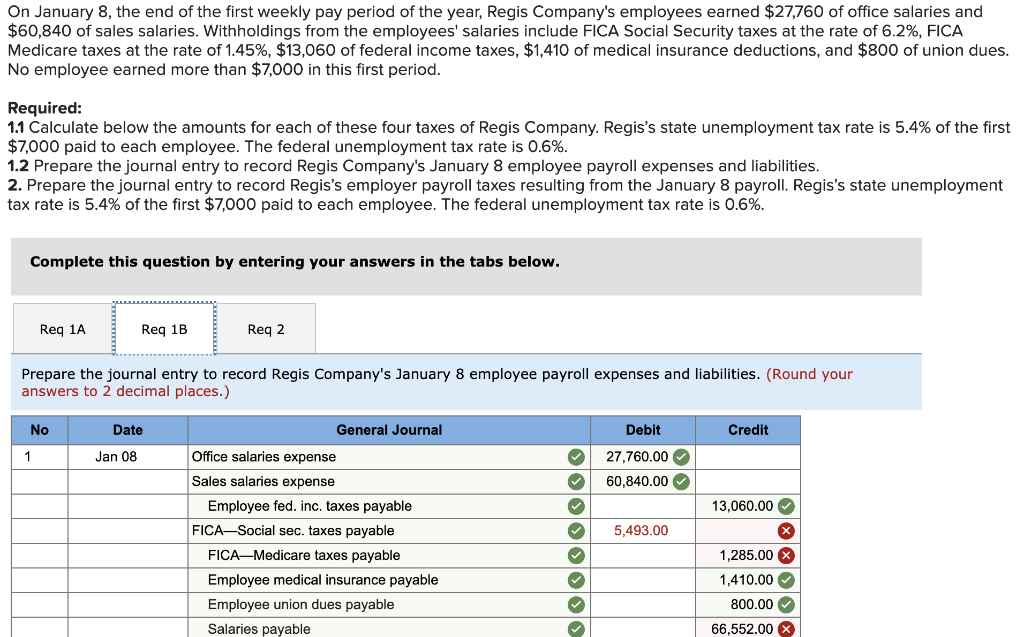Click the Jan 08 date cell

click(128, 457)
